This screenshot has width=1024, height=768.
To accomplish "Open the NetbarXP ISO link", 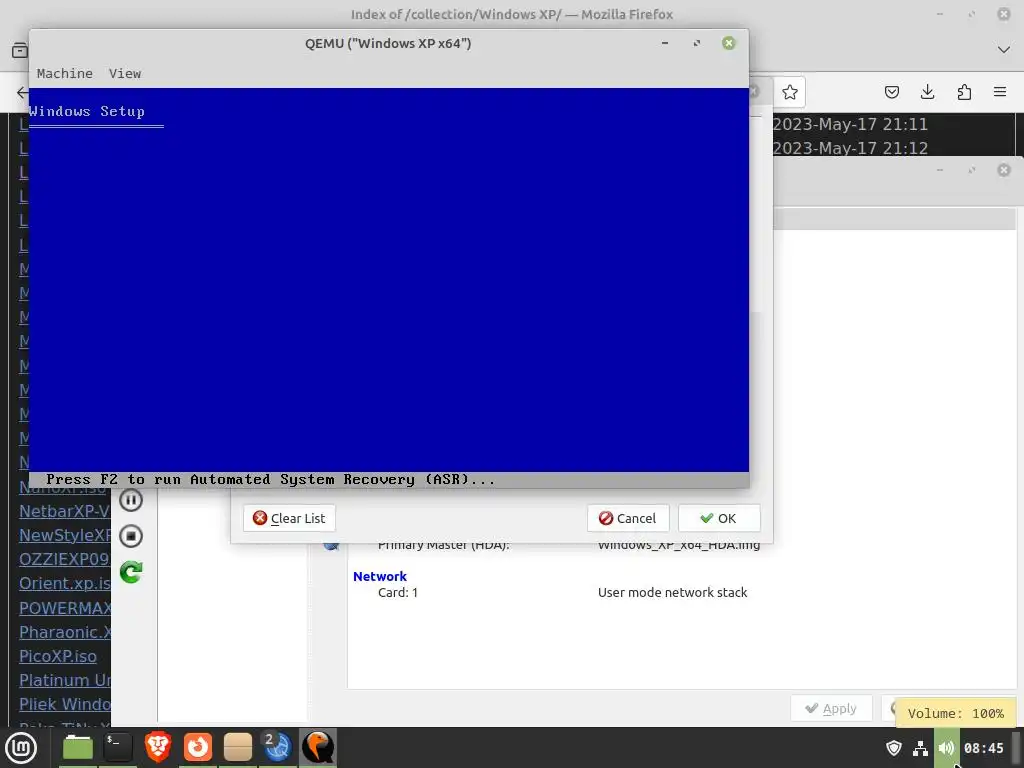I will (64, 511).
